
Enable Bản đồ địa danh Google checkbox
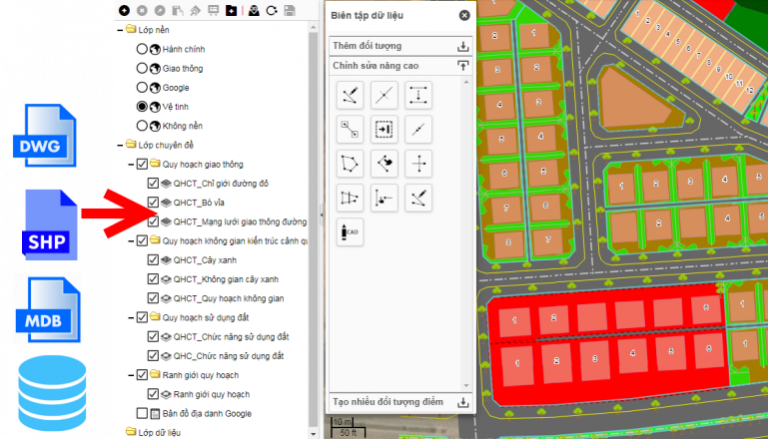(x=142, y=413)
